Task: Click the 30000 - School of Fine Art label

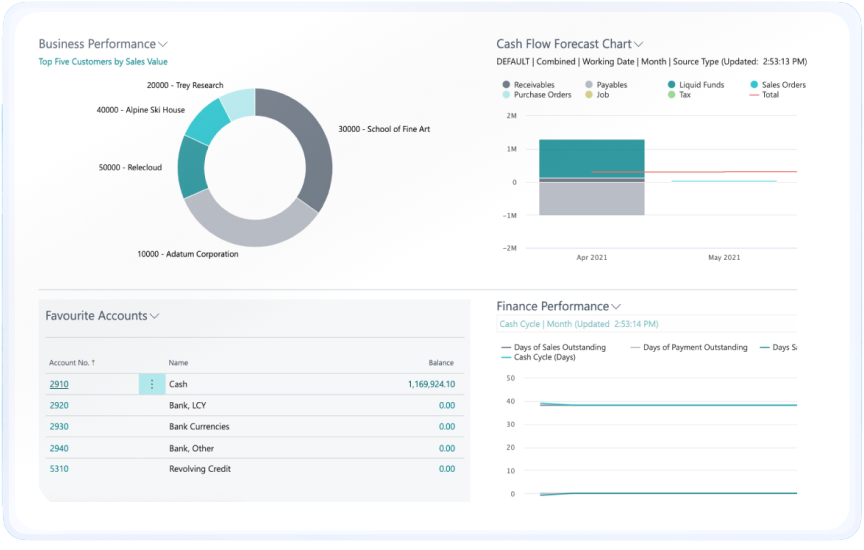Action: (384, 129)
